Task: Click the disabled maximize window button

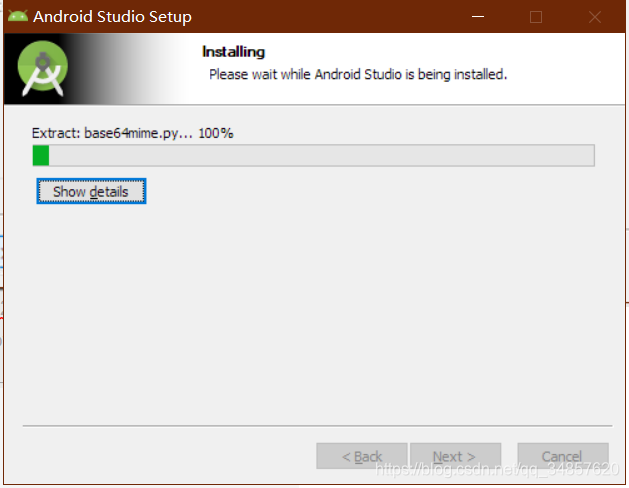Action: pyautogui.click(x=536, y=17)
